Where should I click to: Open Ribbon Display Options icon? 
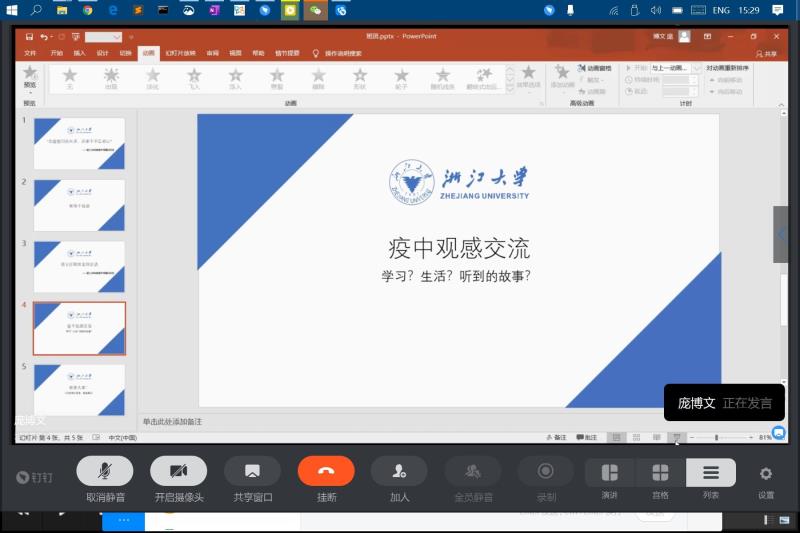click(x=707, y=37)
